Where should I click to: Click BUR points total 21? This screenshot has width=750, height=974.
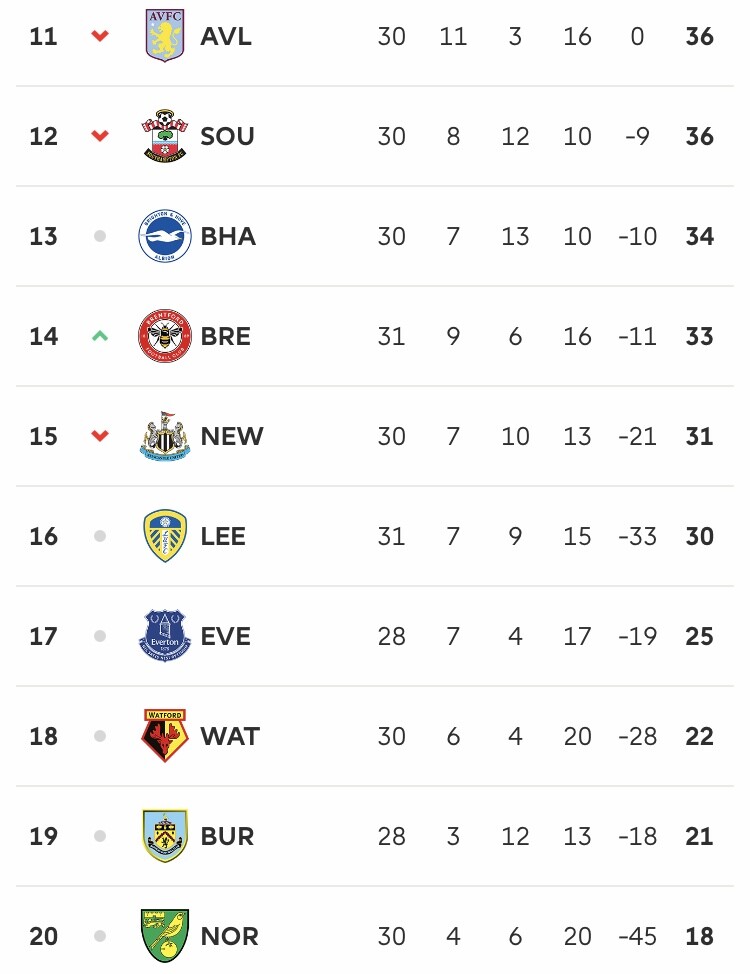point(700,836)
